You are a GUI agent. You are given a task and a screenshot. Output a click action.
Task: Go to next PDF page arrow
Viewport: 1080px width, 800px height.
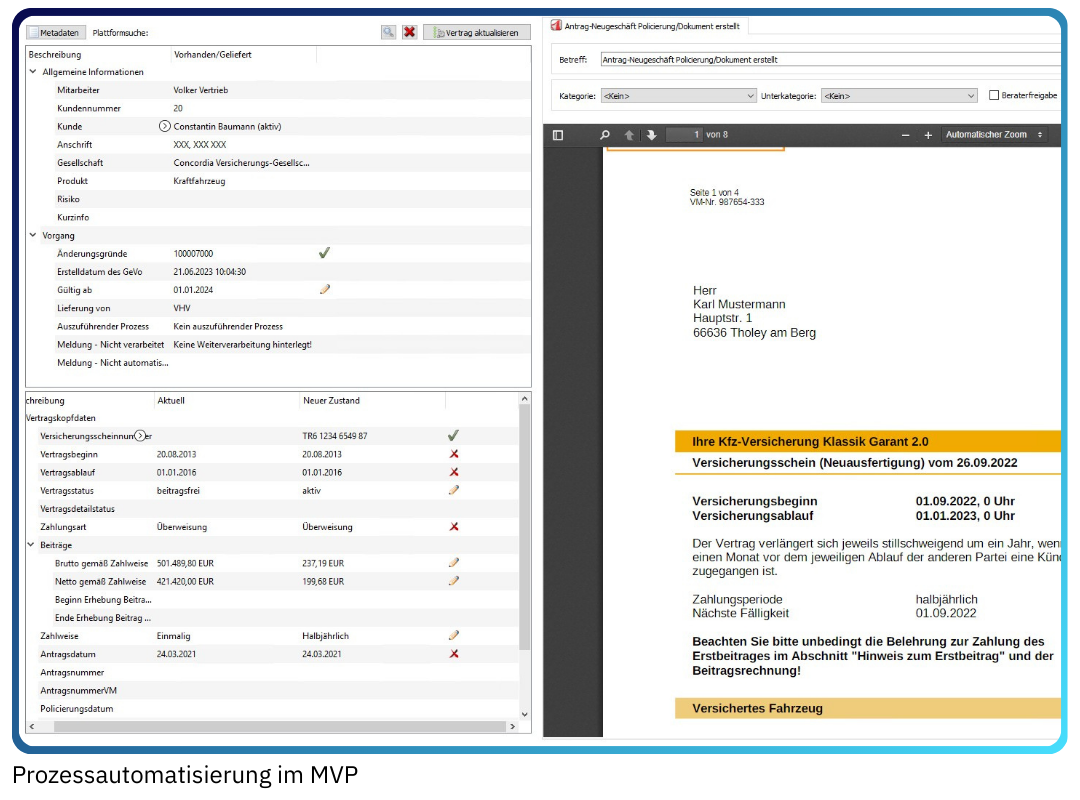651,135
